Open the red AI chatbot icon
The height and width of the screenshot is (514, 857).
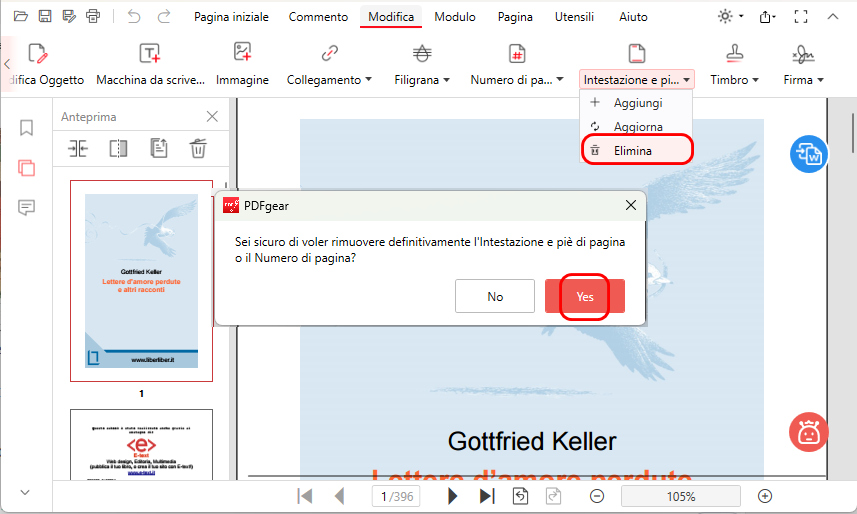point(807,431)
